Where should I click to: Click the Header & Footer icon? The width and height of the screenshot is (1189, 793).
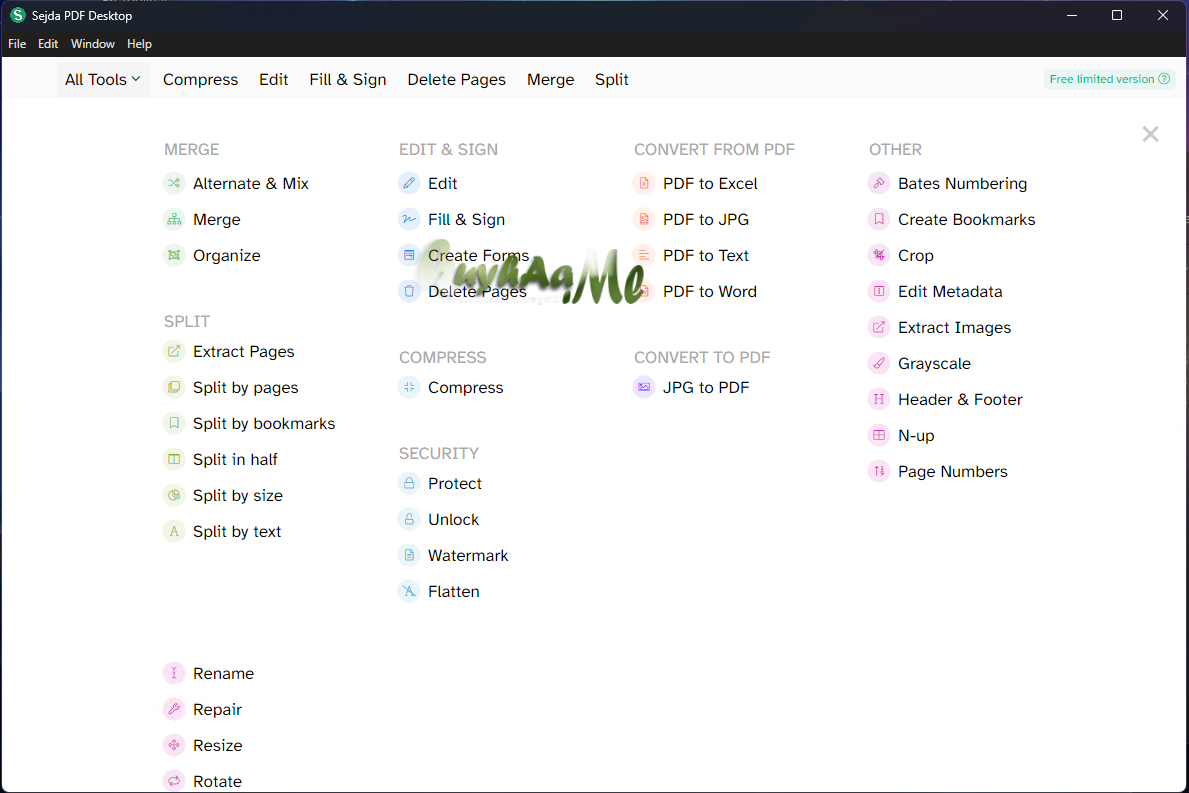click(x=879, y=399)
